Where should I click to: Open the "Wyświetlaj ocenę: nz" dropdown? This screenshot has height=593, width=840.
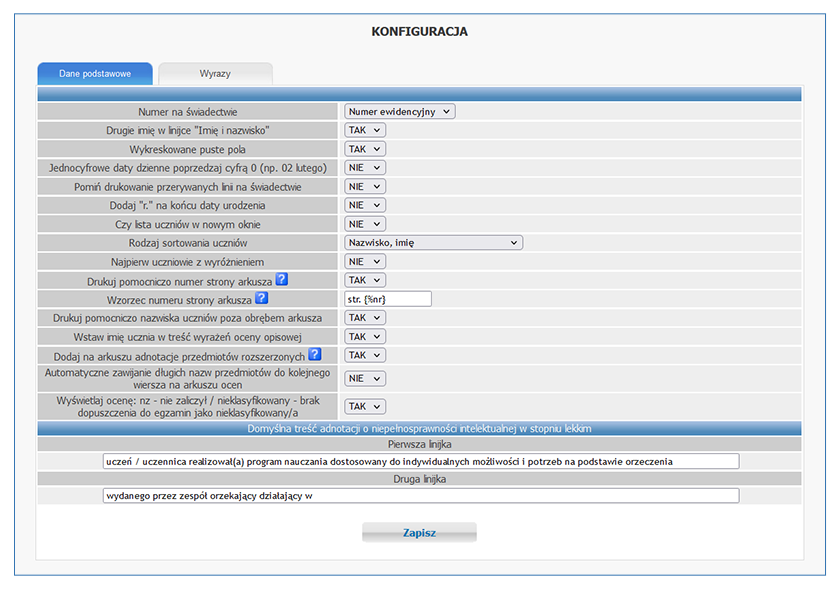365,406
